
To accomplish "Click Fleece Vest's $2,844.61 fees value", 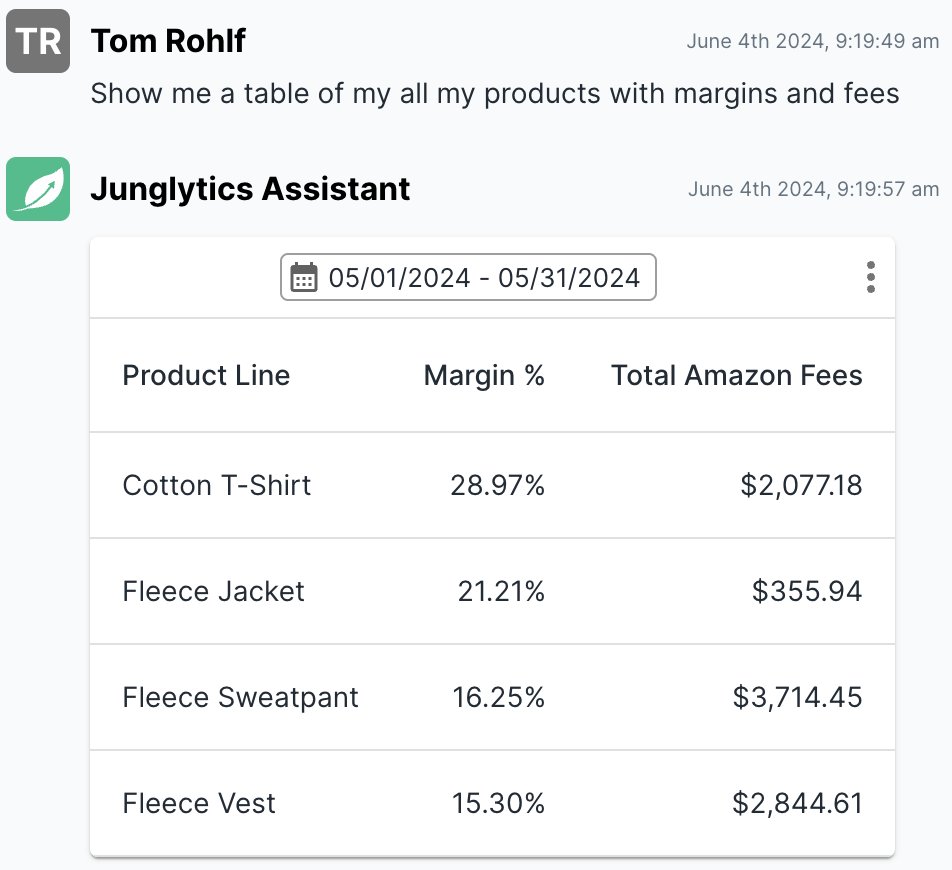I will coord(797,803).
